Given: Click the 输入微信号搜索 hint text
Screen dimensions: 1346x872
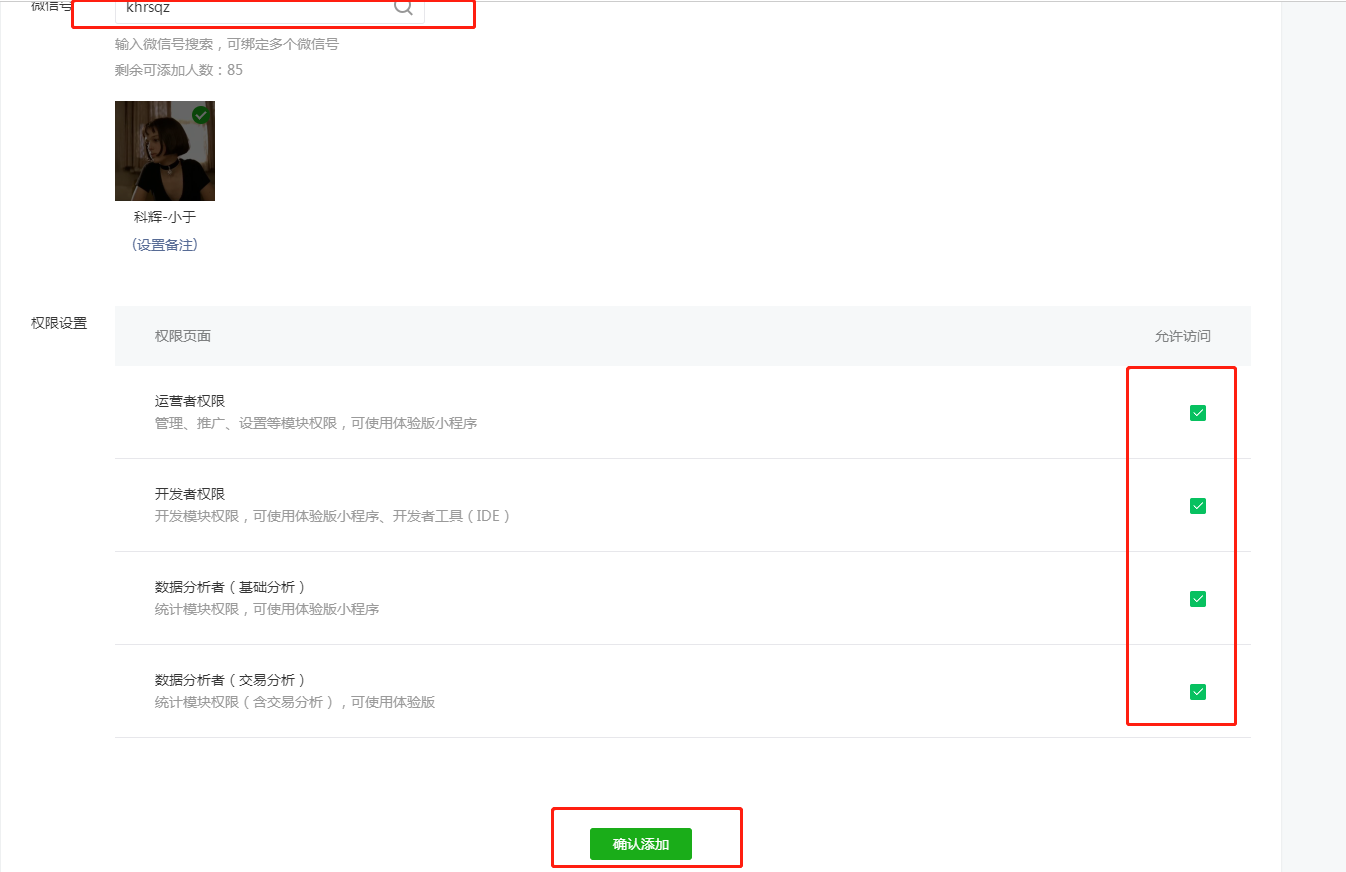Looking at the screenshot, I should pyautogui.click(x=227, y=45).
